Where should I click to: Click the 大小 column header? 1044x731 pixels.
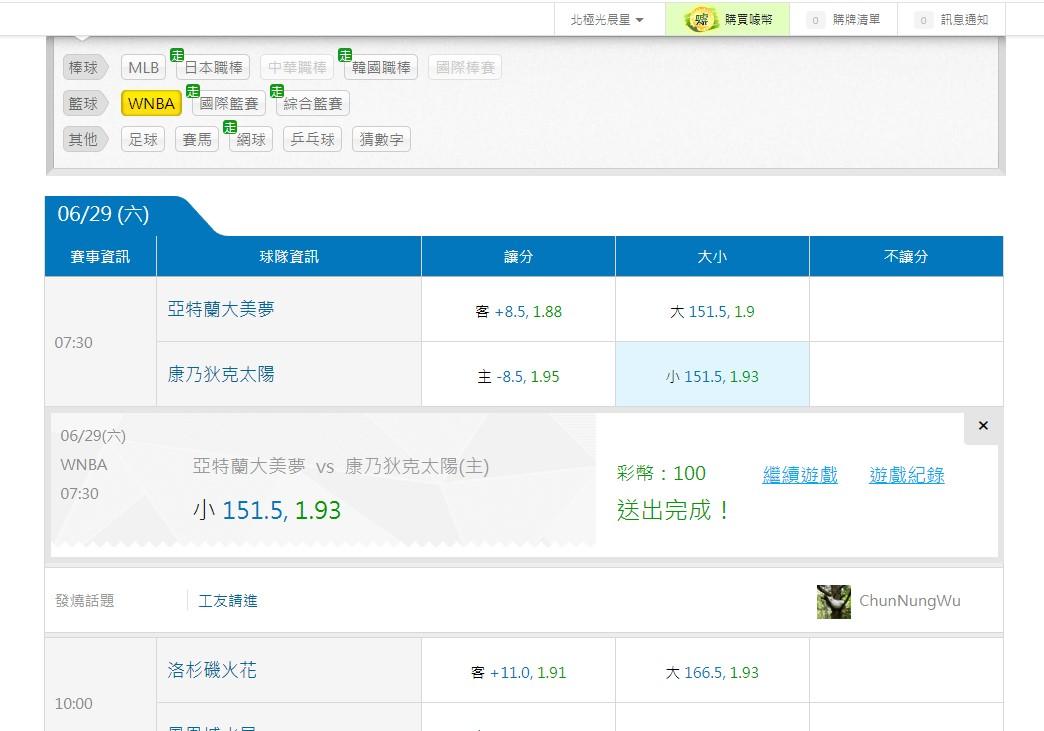tap(712, 256)
